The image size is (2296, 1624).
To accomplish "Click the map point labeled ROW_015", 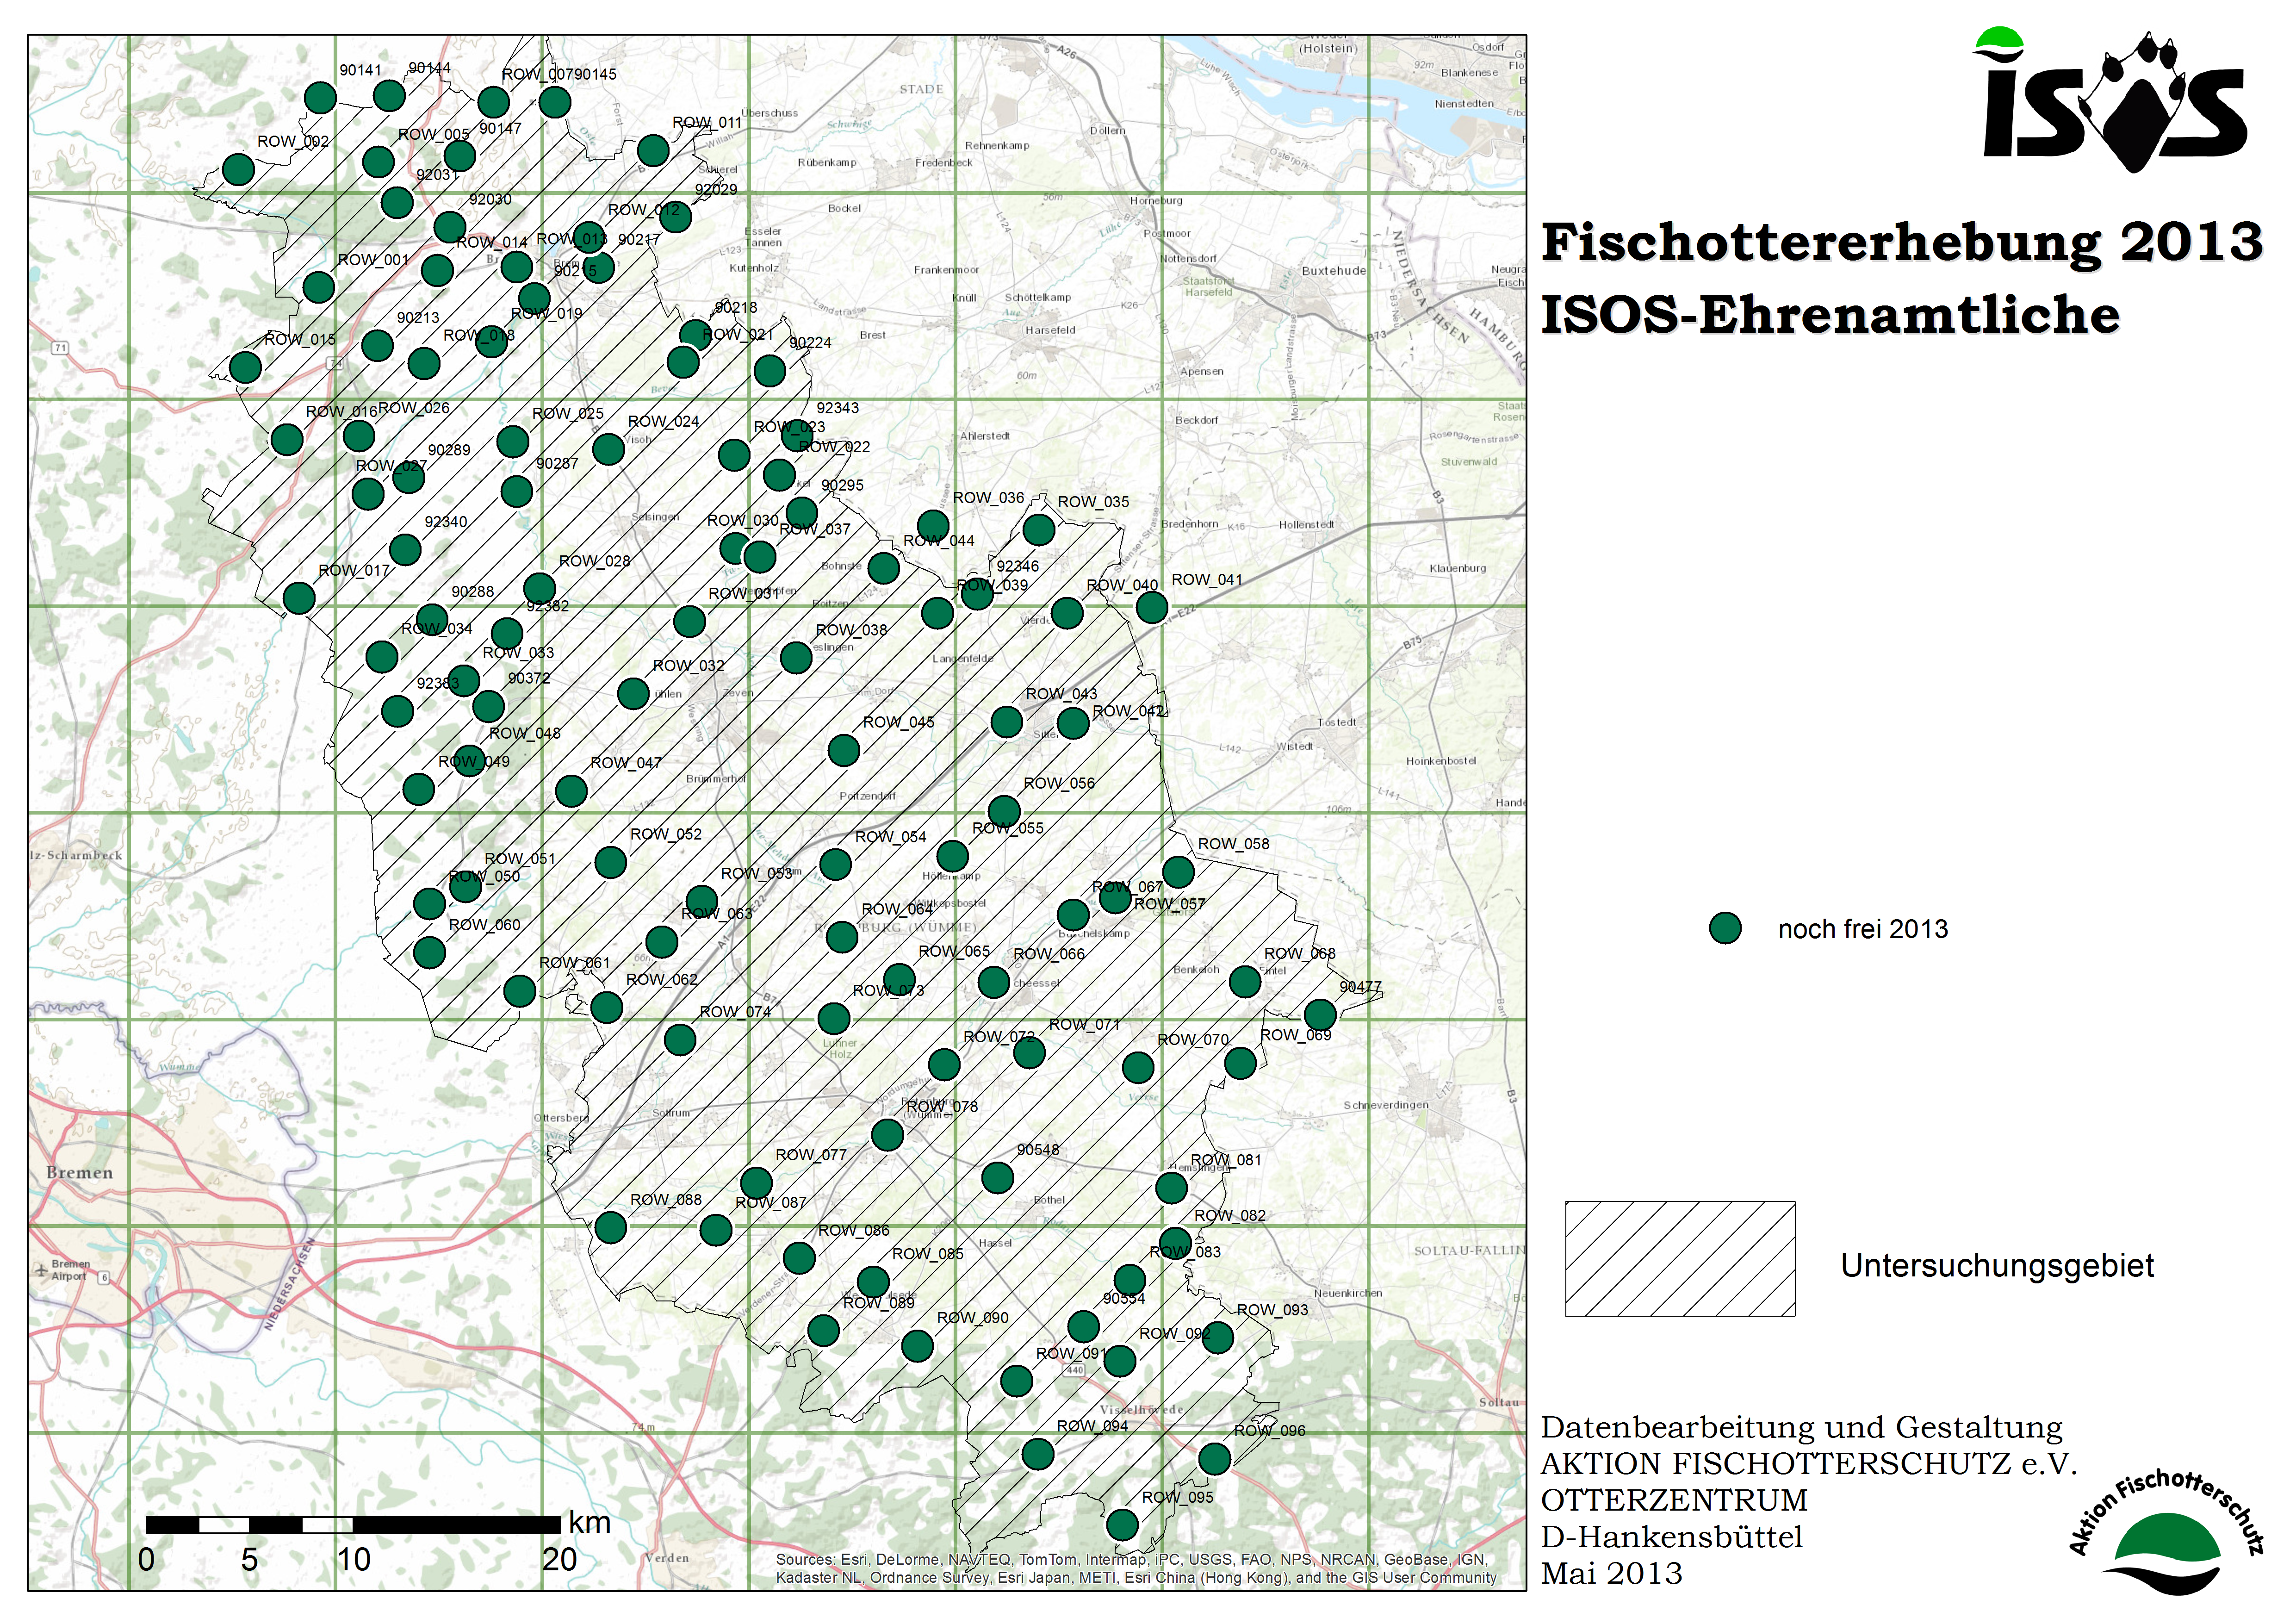I will pyautogui.click(x=245, y=367).
